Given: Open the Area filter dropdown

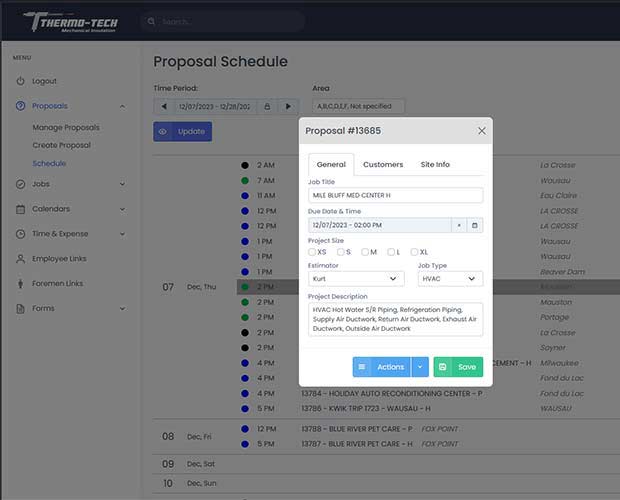Looking at the screenshot, I should click(x=358, y=106).
